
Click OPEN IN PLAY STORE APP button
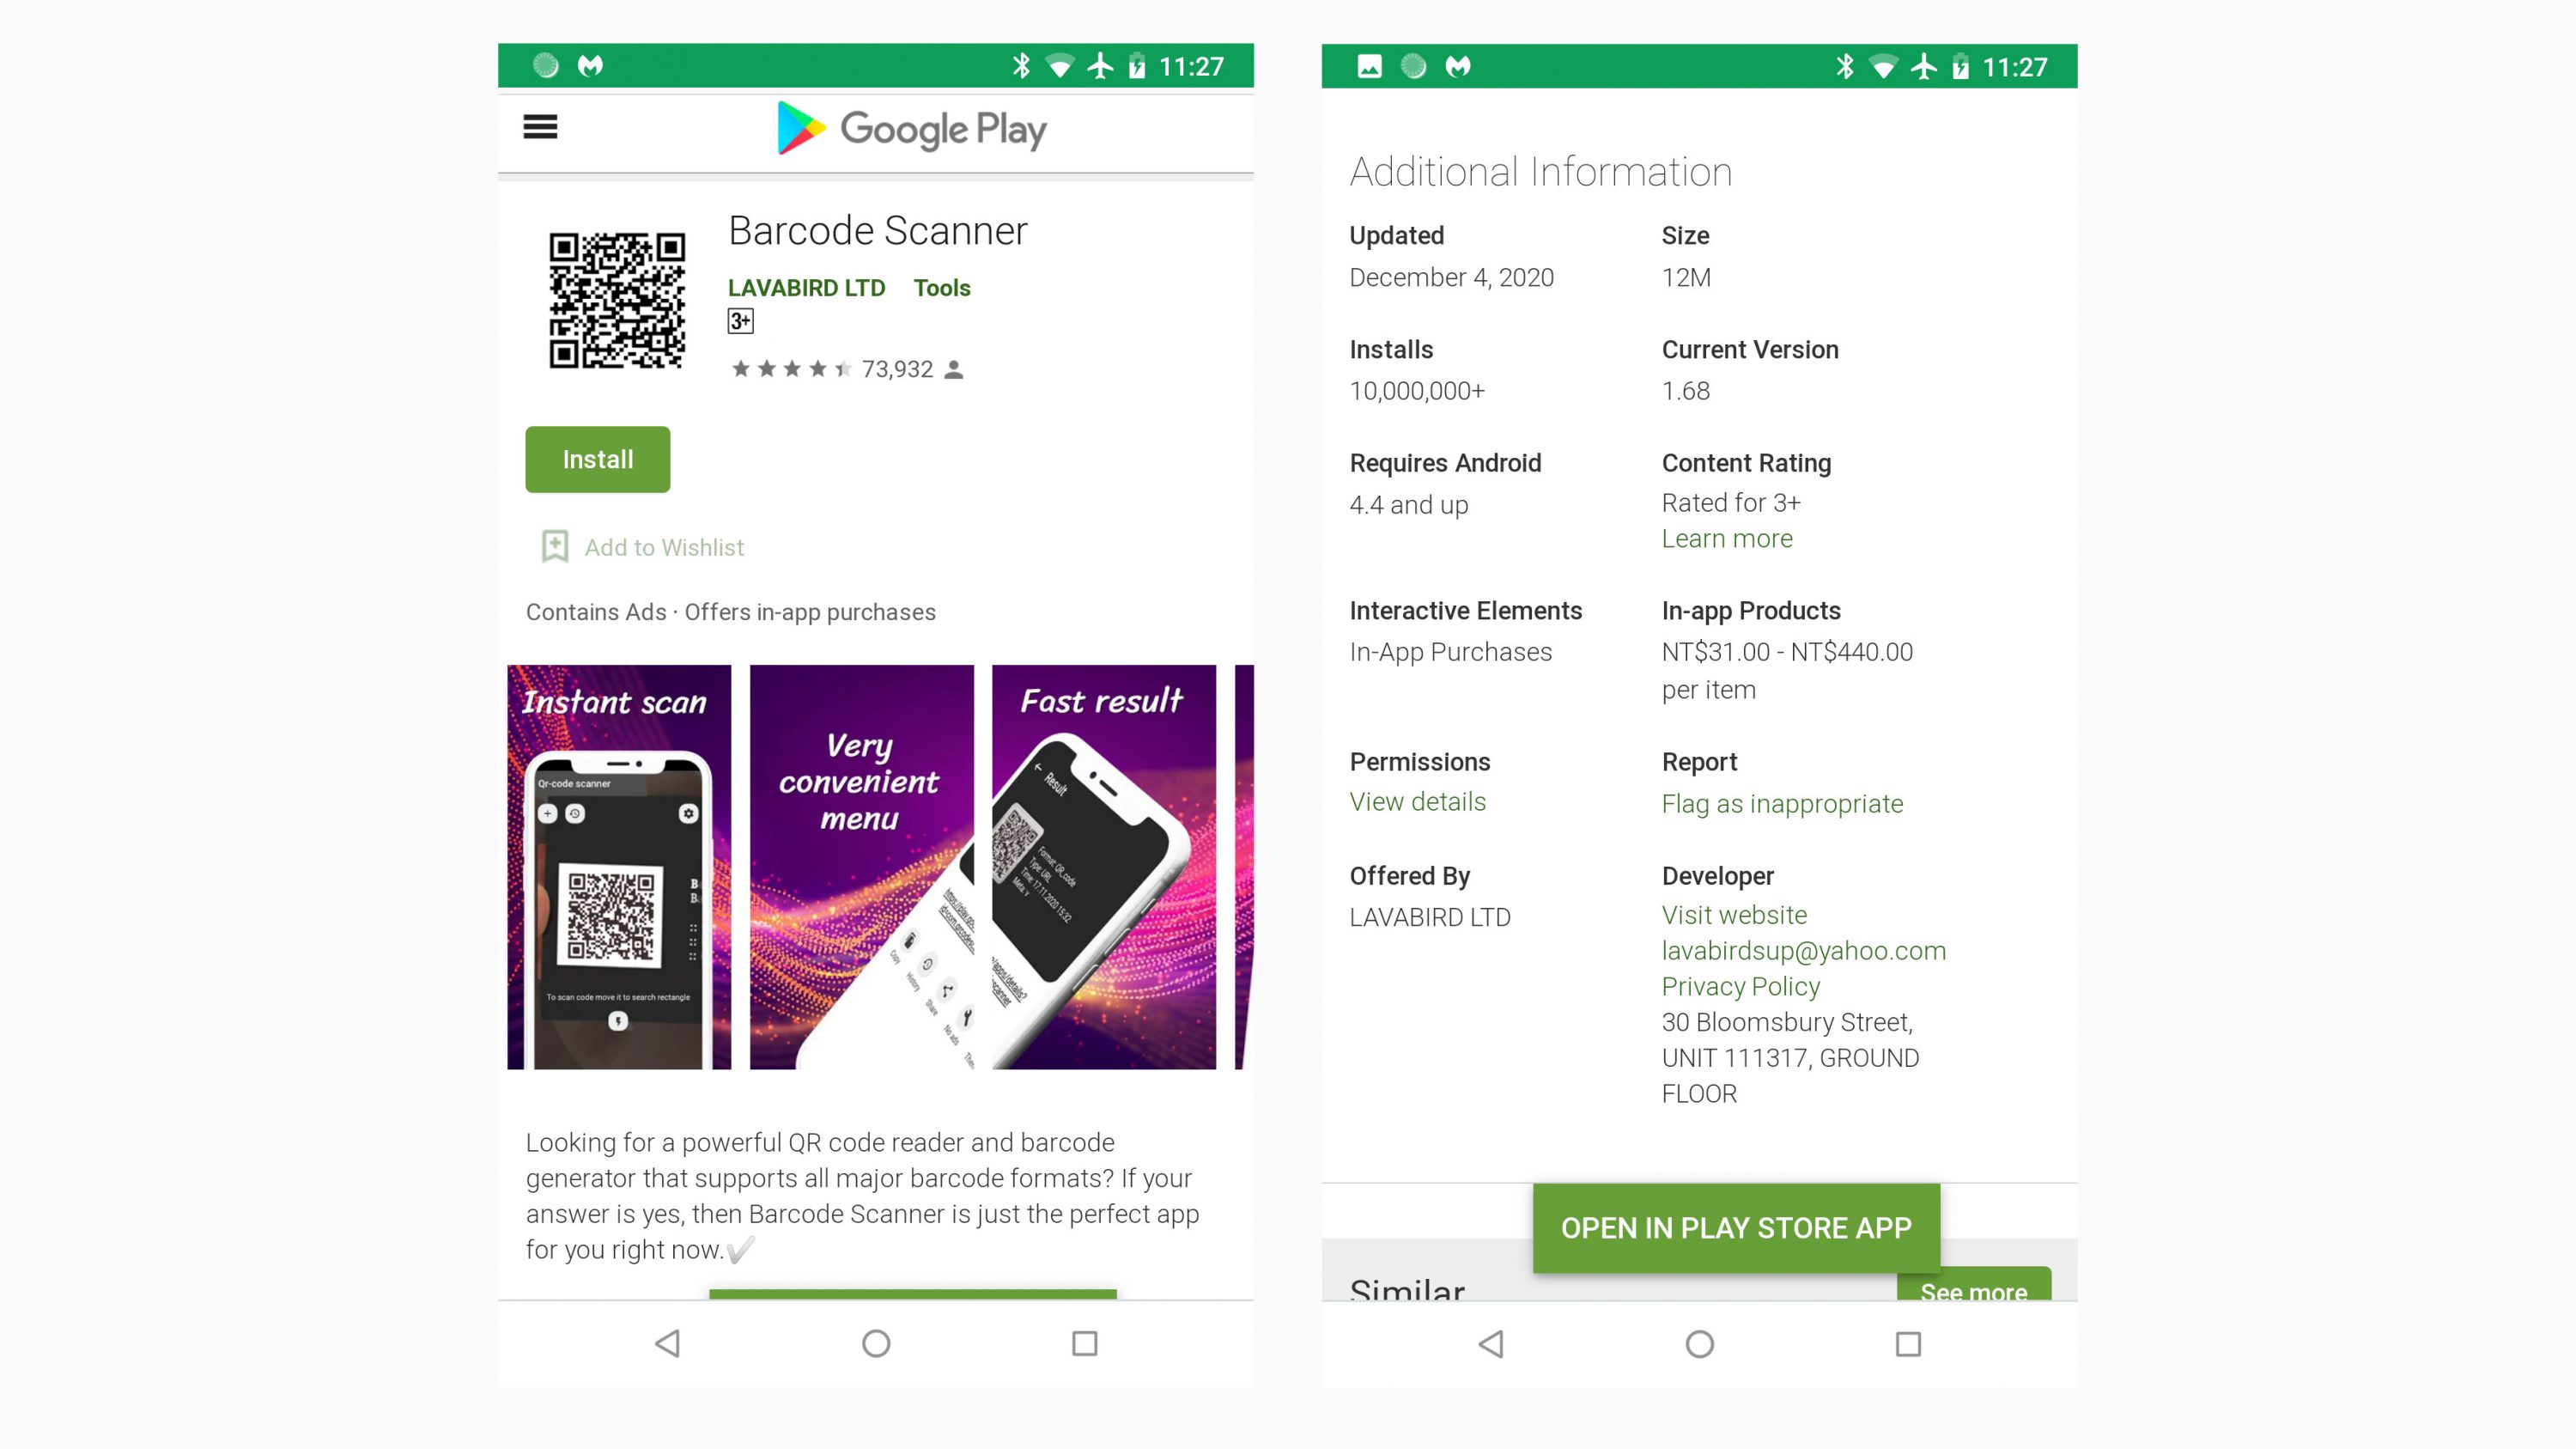[x=1735, y=1227]
